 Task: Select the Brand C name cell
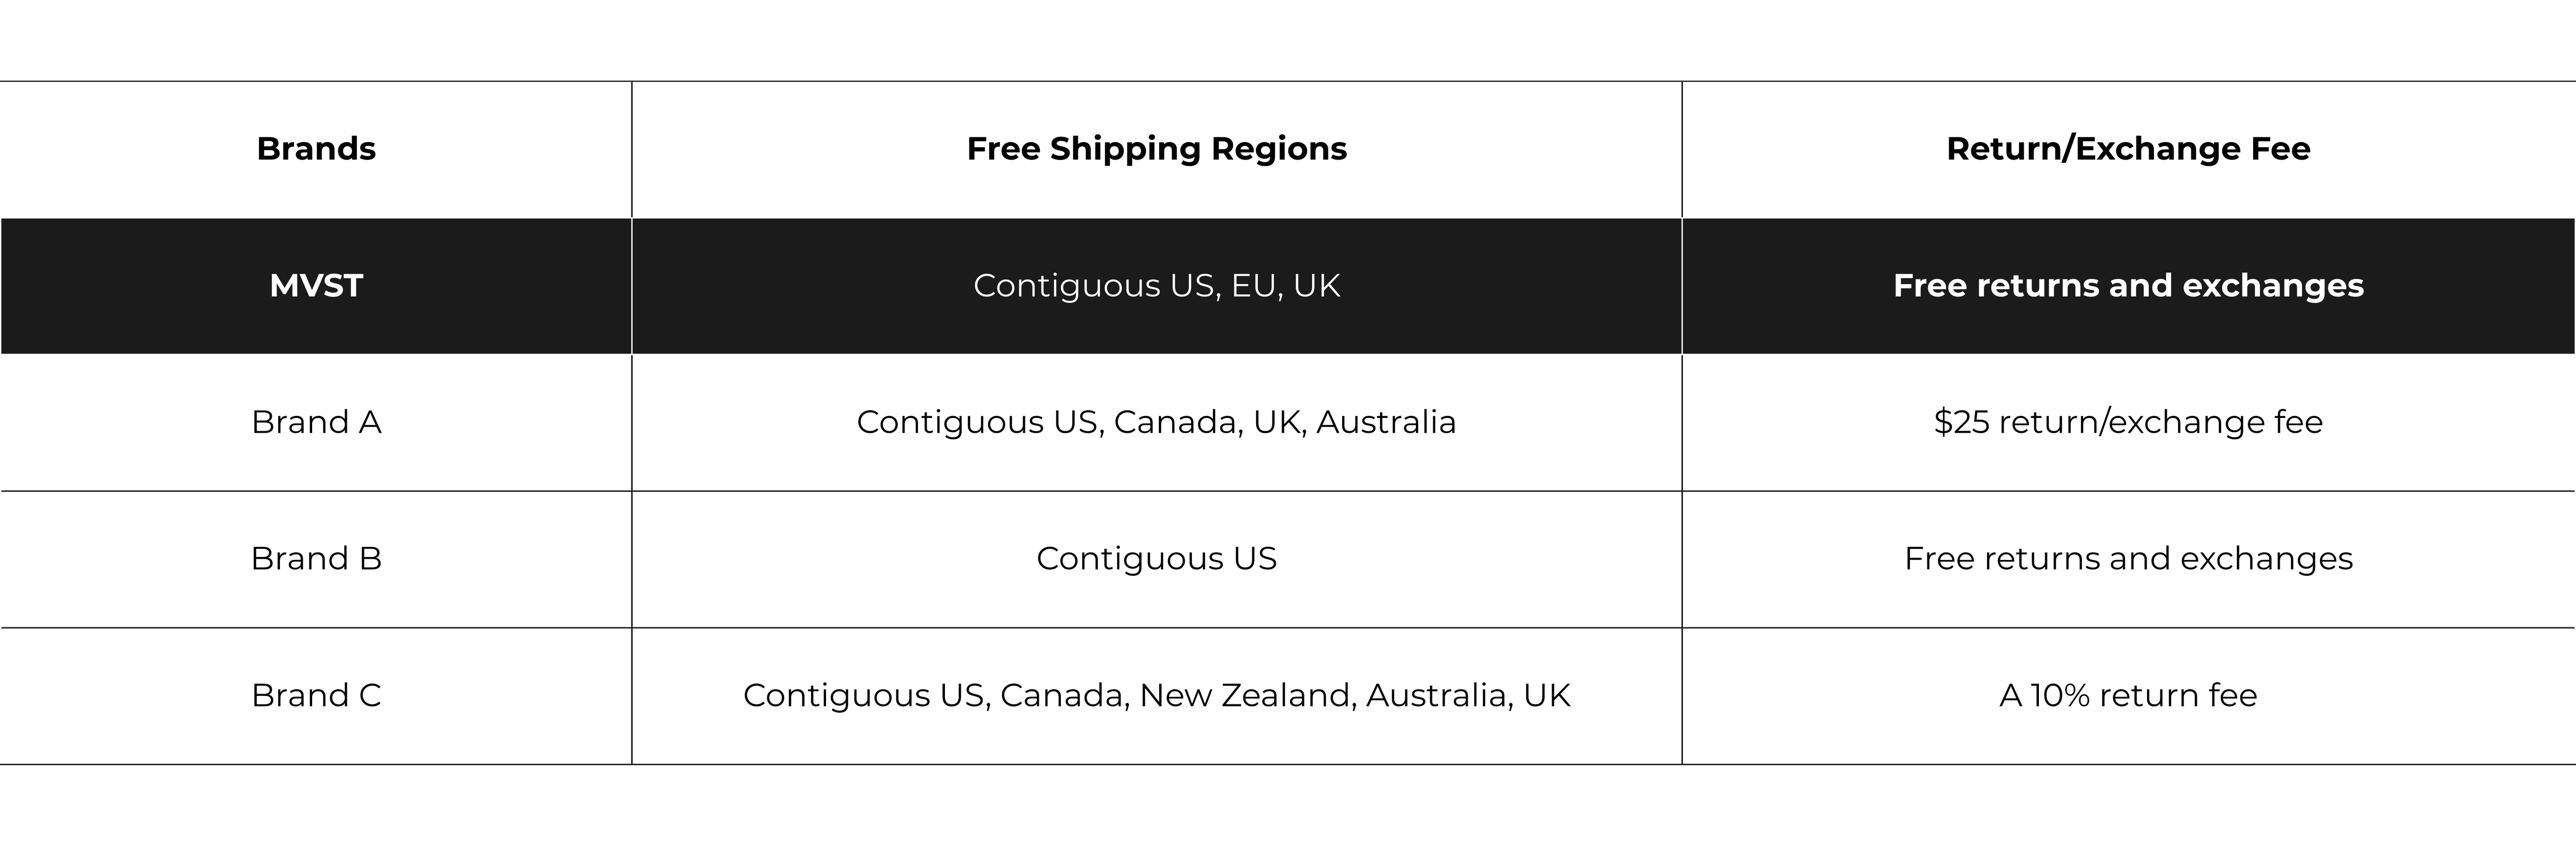click(316, 695)
